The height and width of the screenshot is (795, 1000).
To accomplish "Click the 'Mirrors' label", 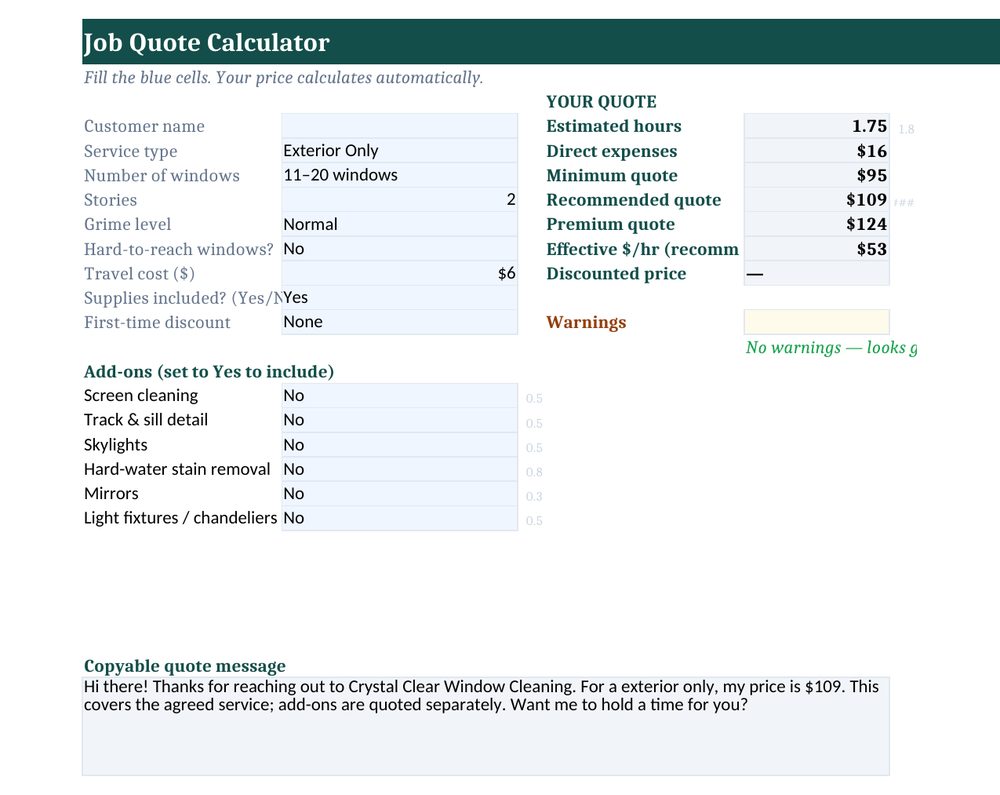I will 111,493.
